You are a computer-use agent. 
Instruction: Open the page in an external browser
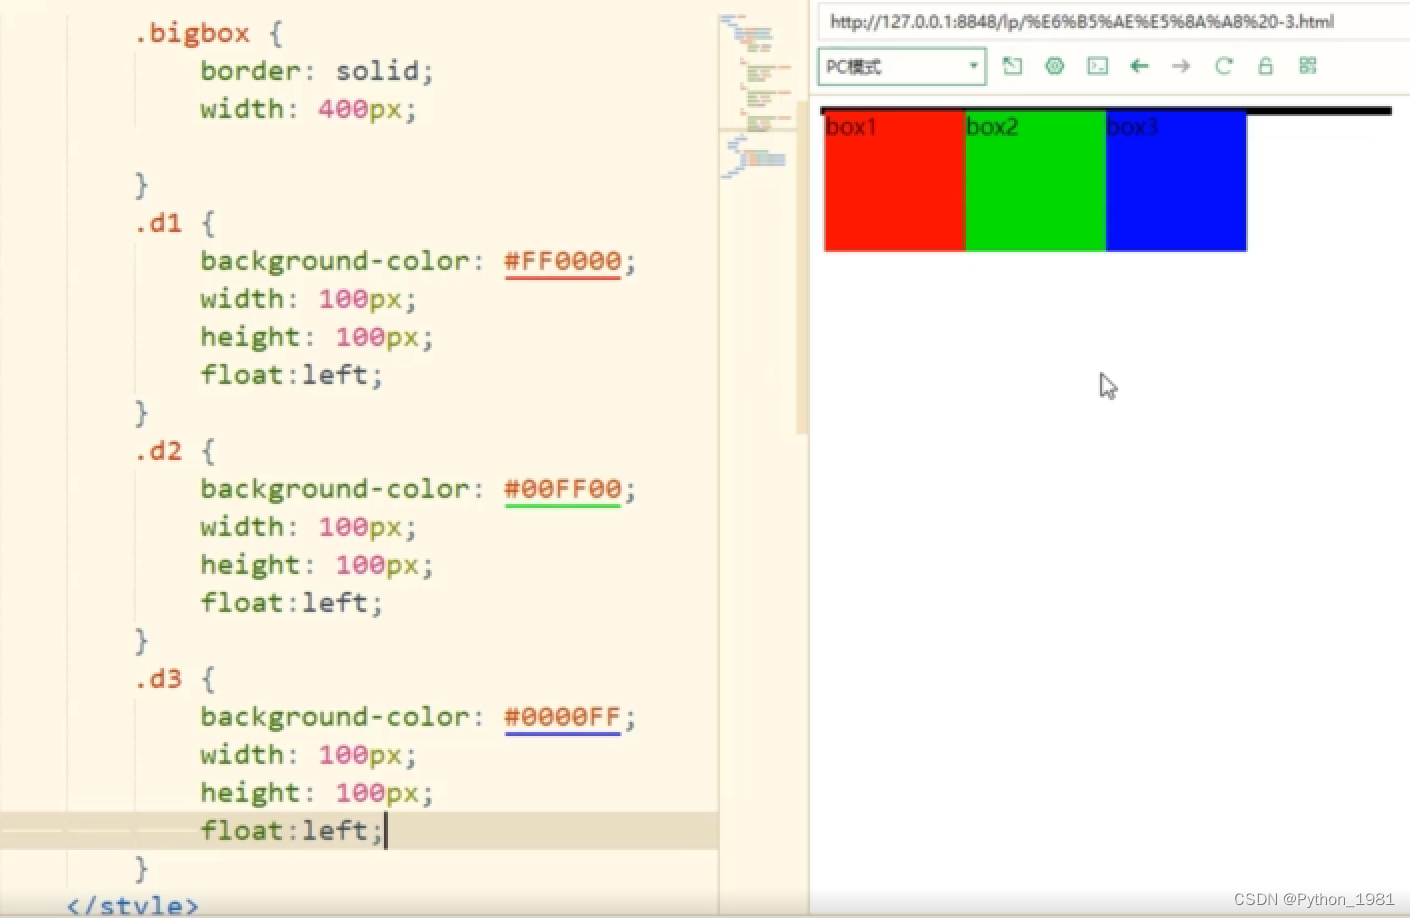tap(1012, 66)
